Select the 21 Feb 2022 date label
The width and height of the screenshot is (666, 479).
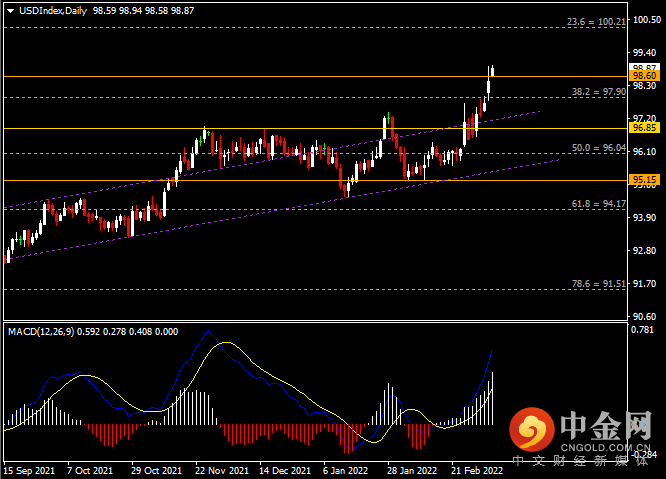tap(477, 471)
